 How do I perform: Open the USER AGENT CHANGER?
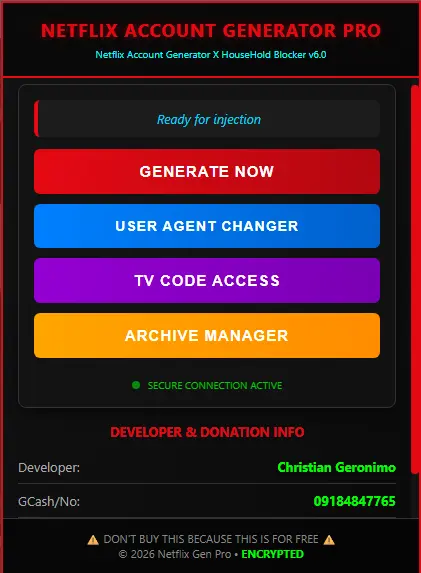207,226
